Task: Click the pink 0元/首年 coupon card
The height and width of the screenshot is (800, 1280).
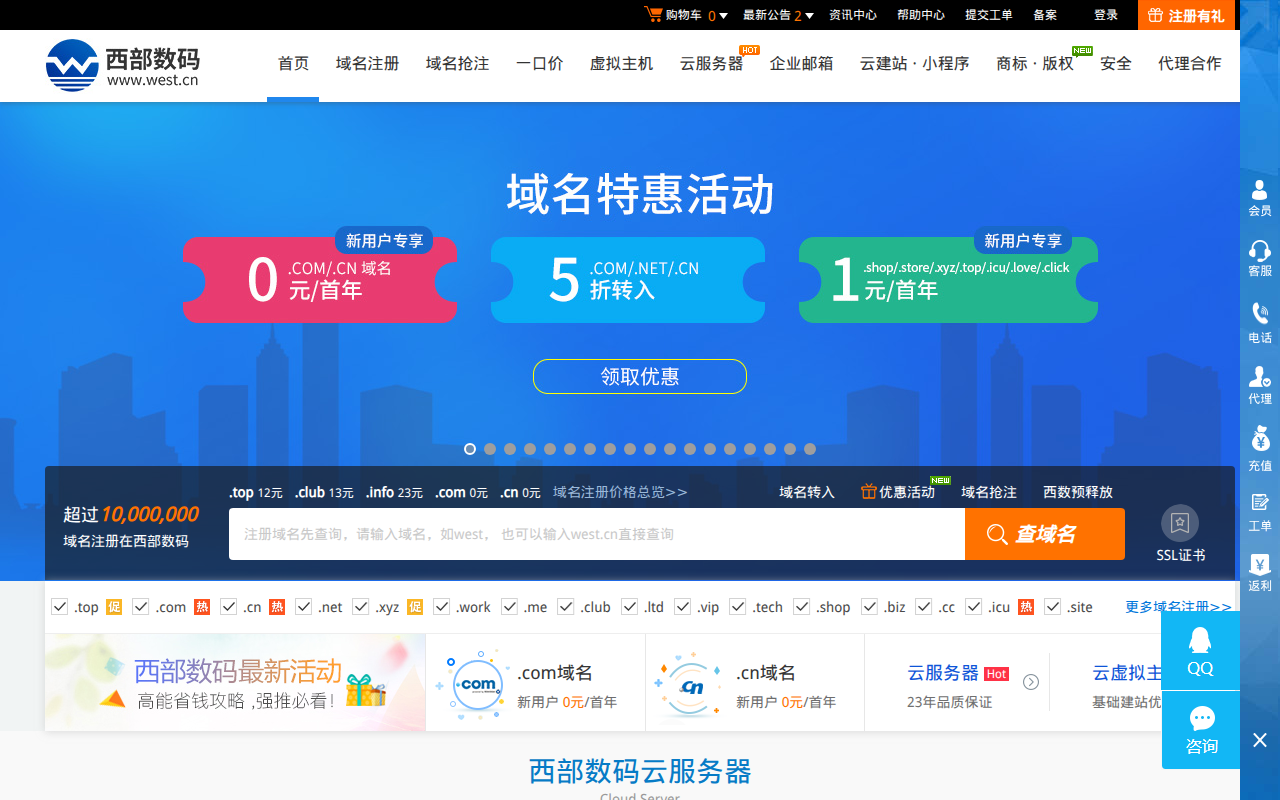Action: tap(320, 280)
